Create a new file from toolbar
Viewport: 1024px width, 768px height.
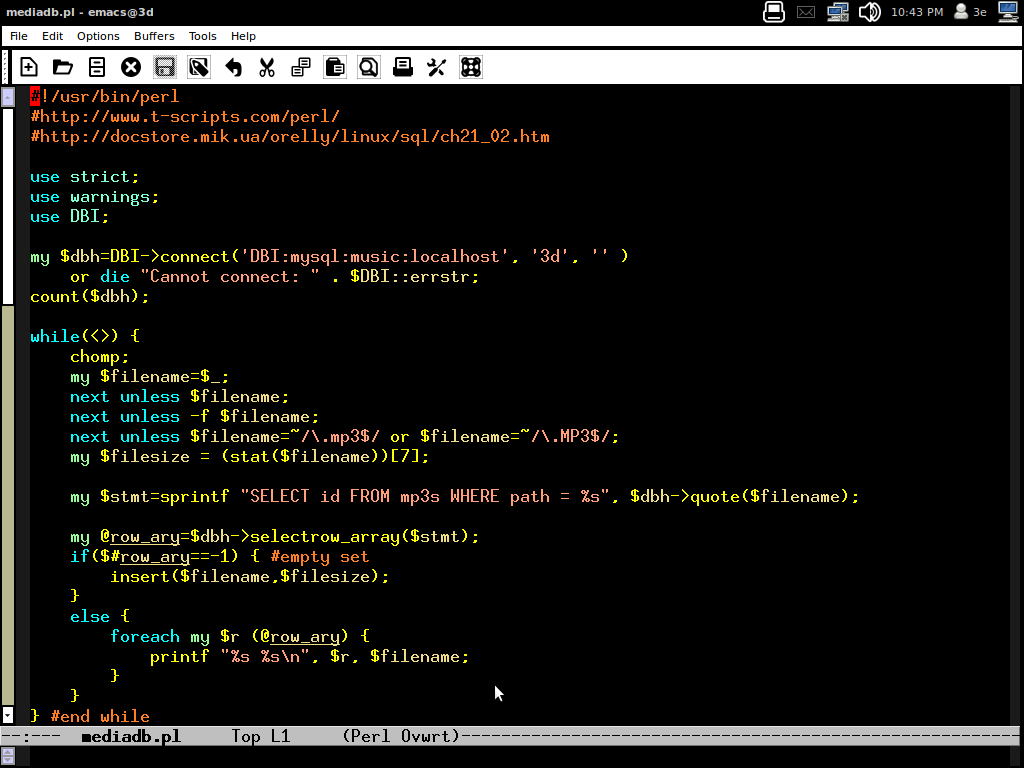tap(29, 67)
